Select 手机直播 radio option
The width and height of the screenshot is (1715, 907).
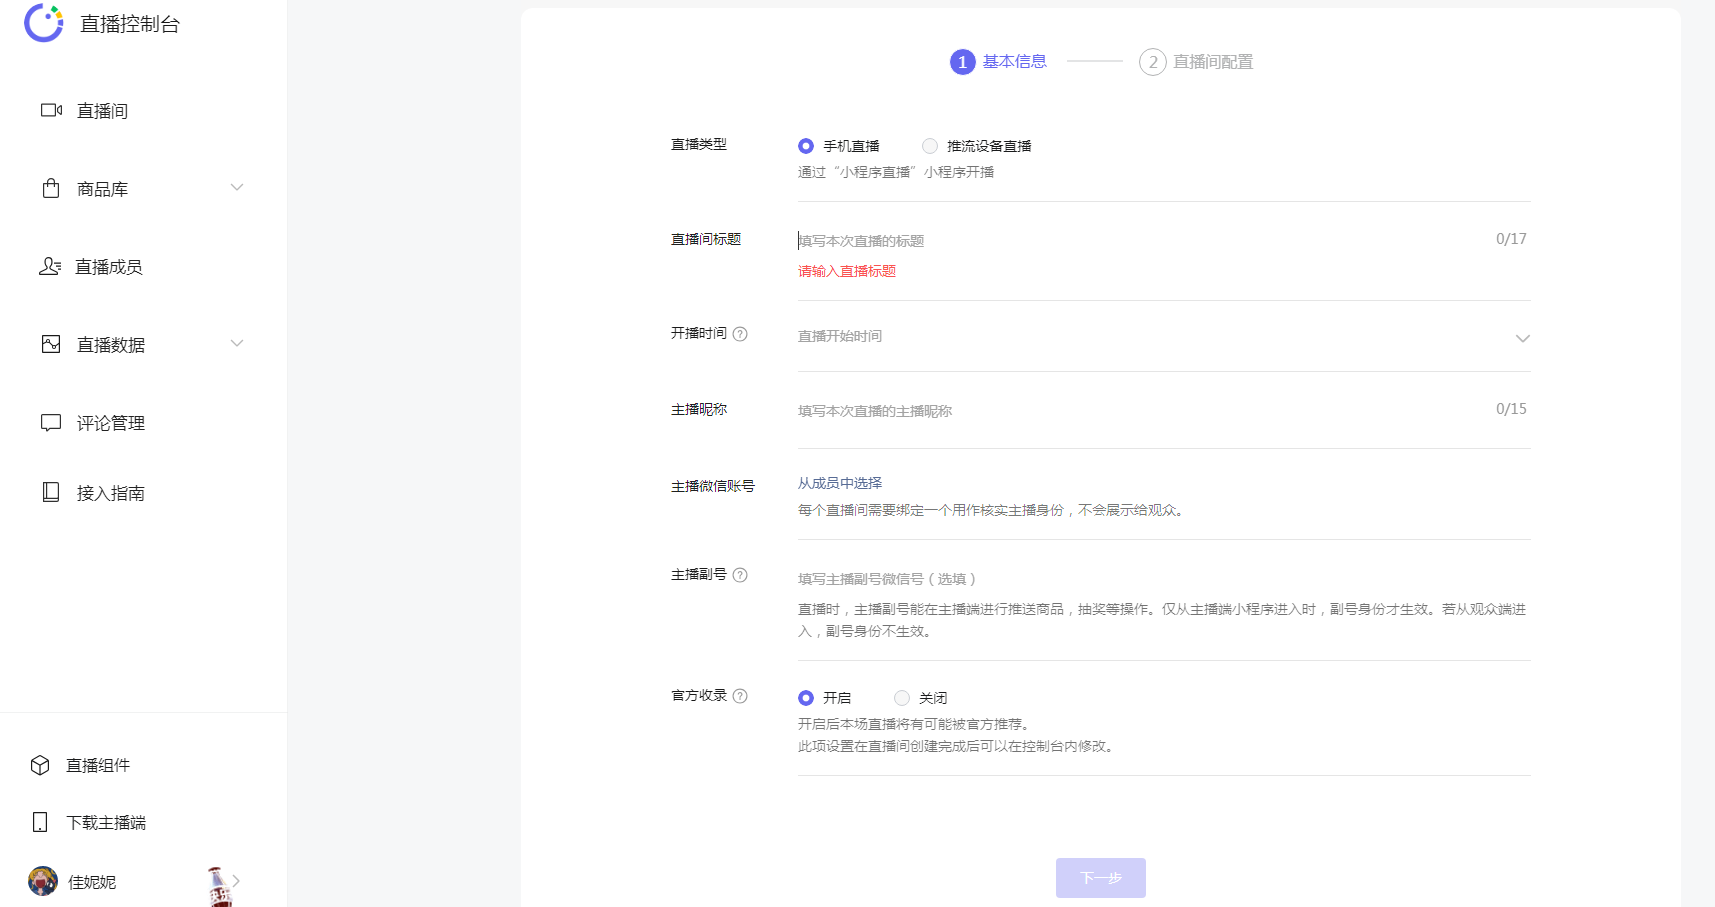coord(806,146)
